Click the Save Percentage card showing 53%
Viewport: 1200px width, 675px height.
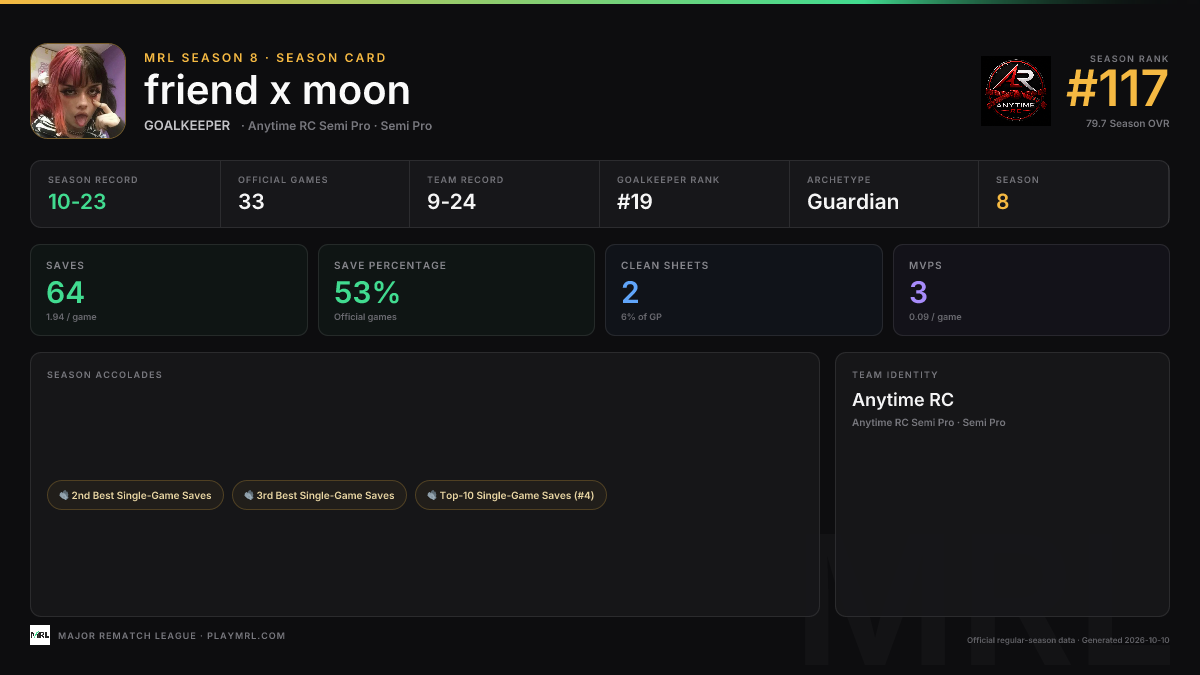point(456,290)
